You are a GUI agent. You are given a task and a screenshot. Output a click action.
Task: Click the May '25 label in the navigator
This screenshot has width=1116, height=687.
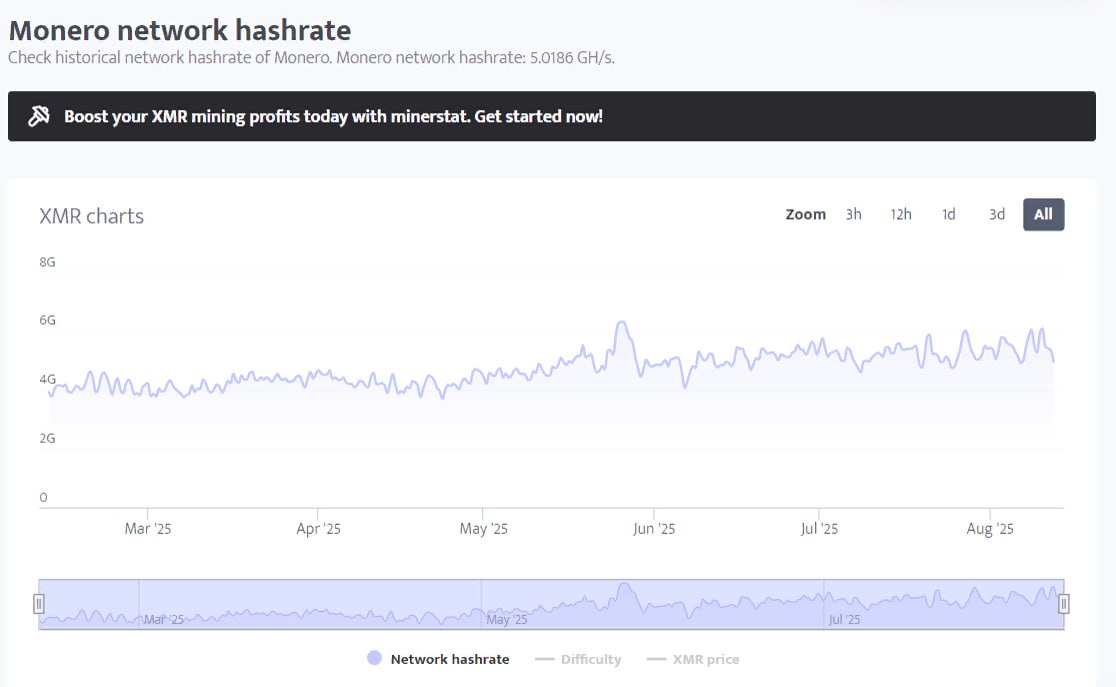pyautogui.click(x=507, y=619)
